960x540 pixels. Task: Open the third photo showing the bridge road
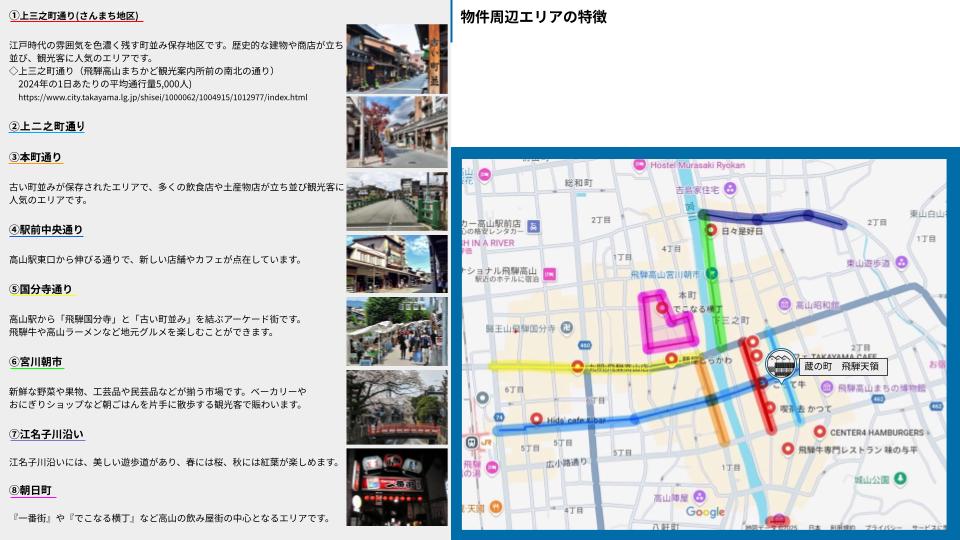(x=397, y=201)
